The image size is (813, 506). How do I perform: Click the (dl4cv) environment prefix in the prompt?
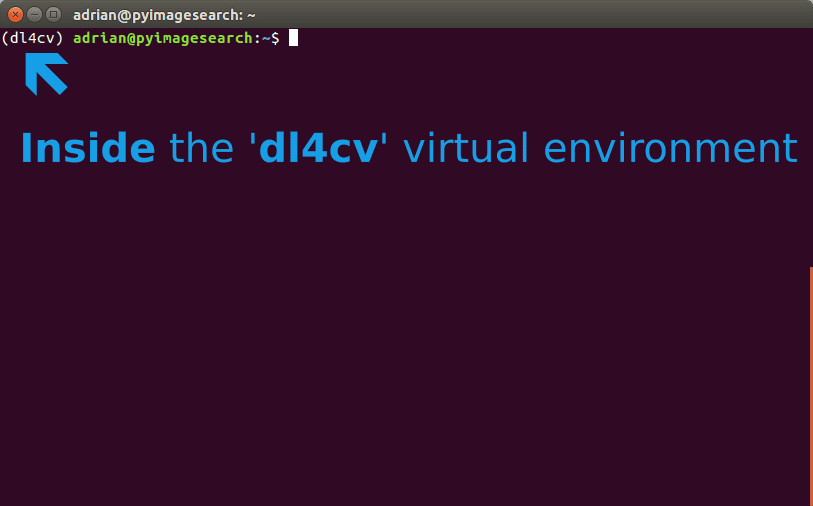[x=32, y=38]
